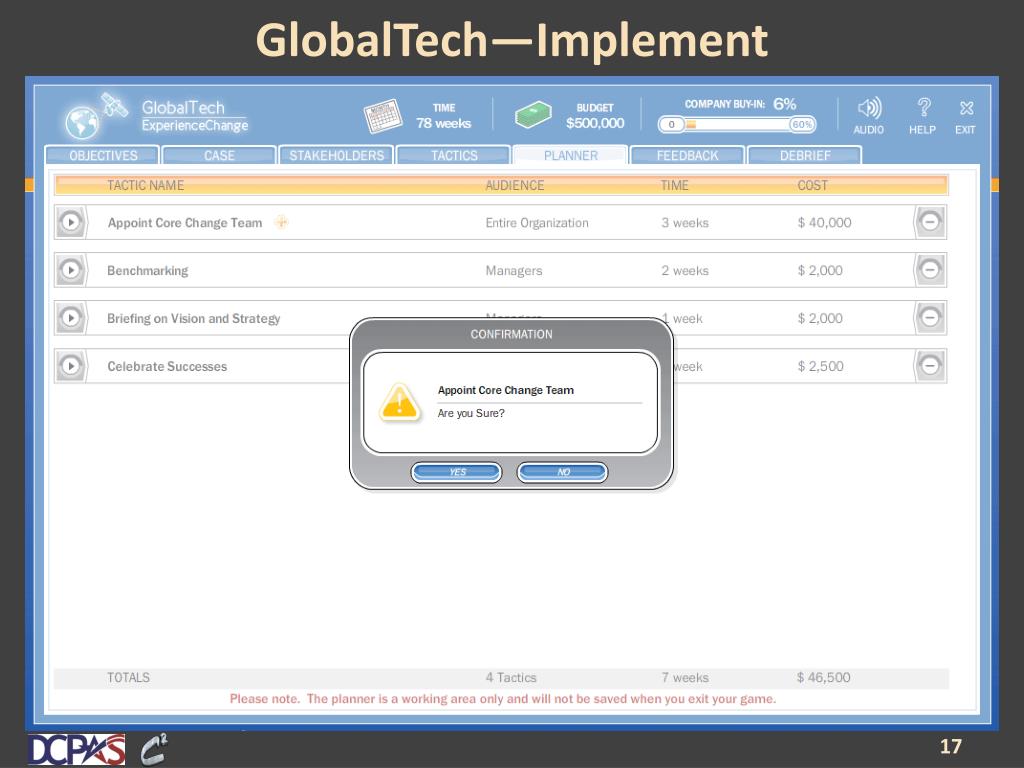Click the calendar icon next to Time
Screen dimensions: 1024x768
click(383, 116)
